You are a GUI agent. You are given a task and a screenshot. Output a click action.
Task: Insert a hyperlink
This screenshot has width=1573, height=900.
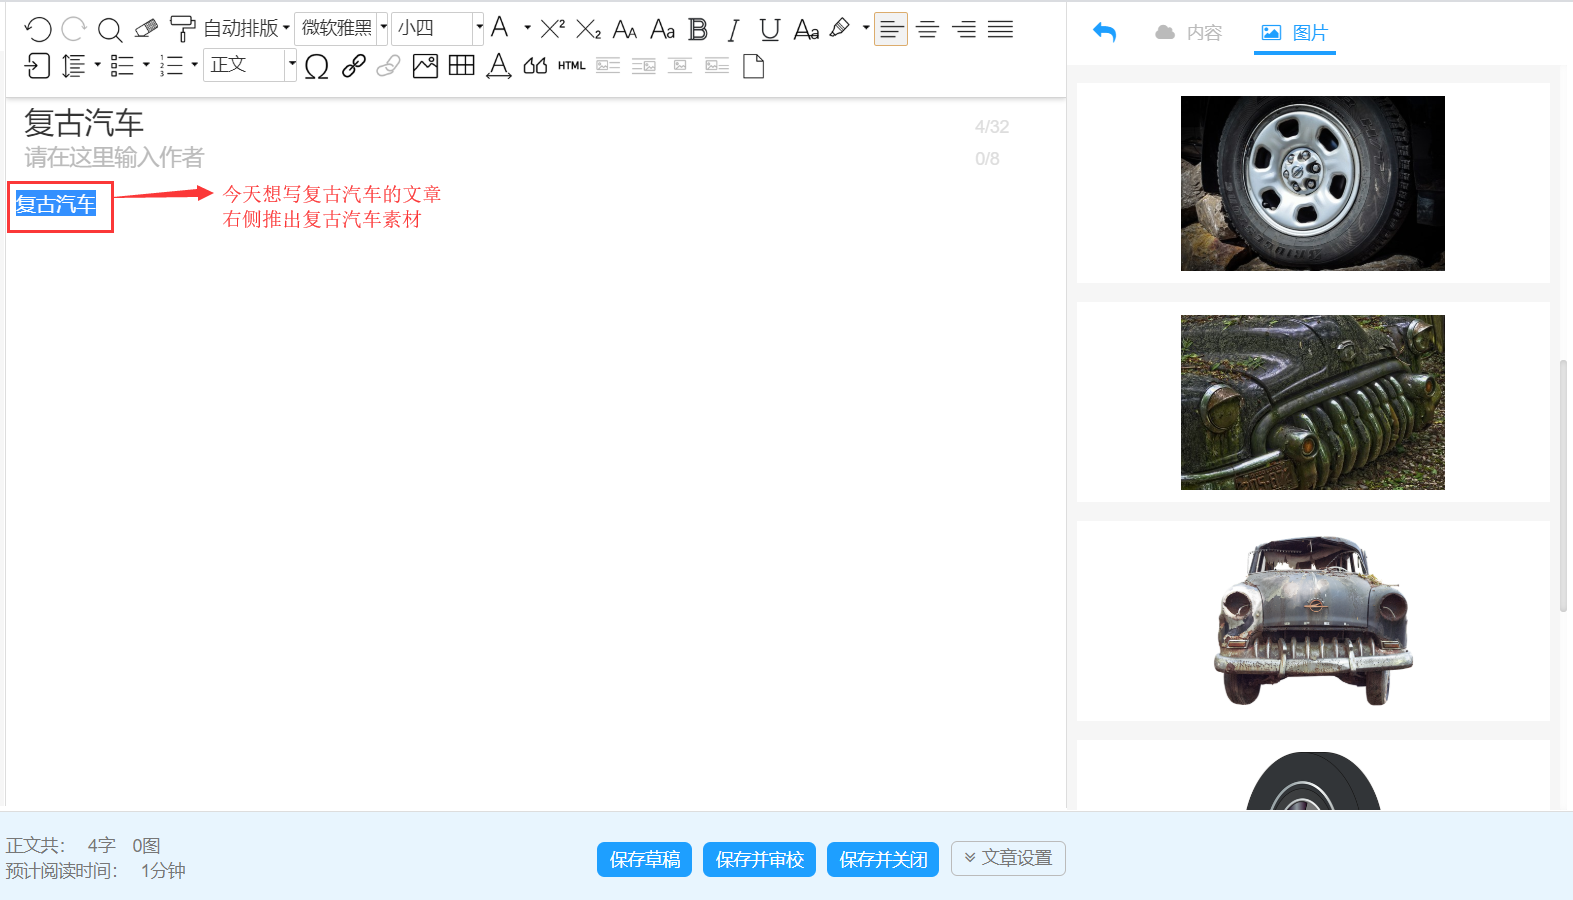pos(353,66)
